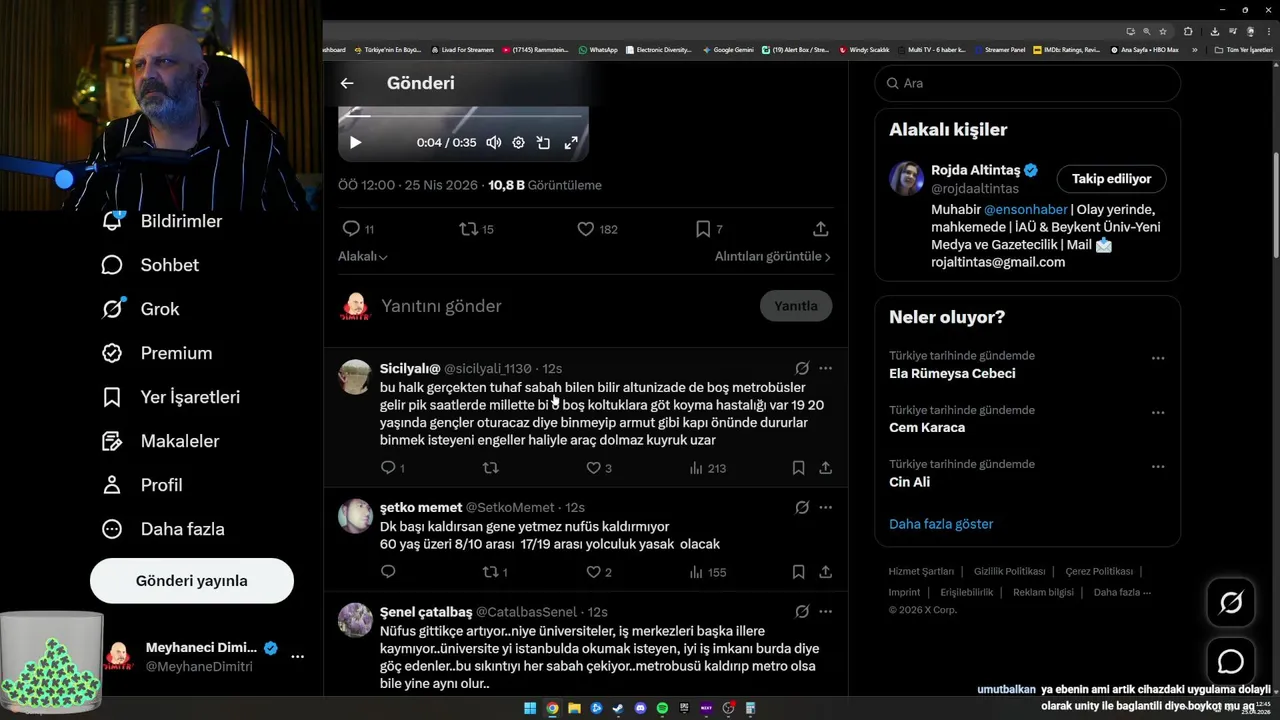Open Cem Karaca trending topic

927,428
